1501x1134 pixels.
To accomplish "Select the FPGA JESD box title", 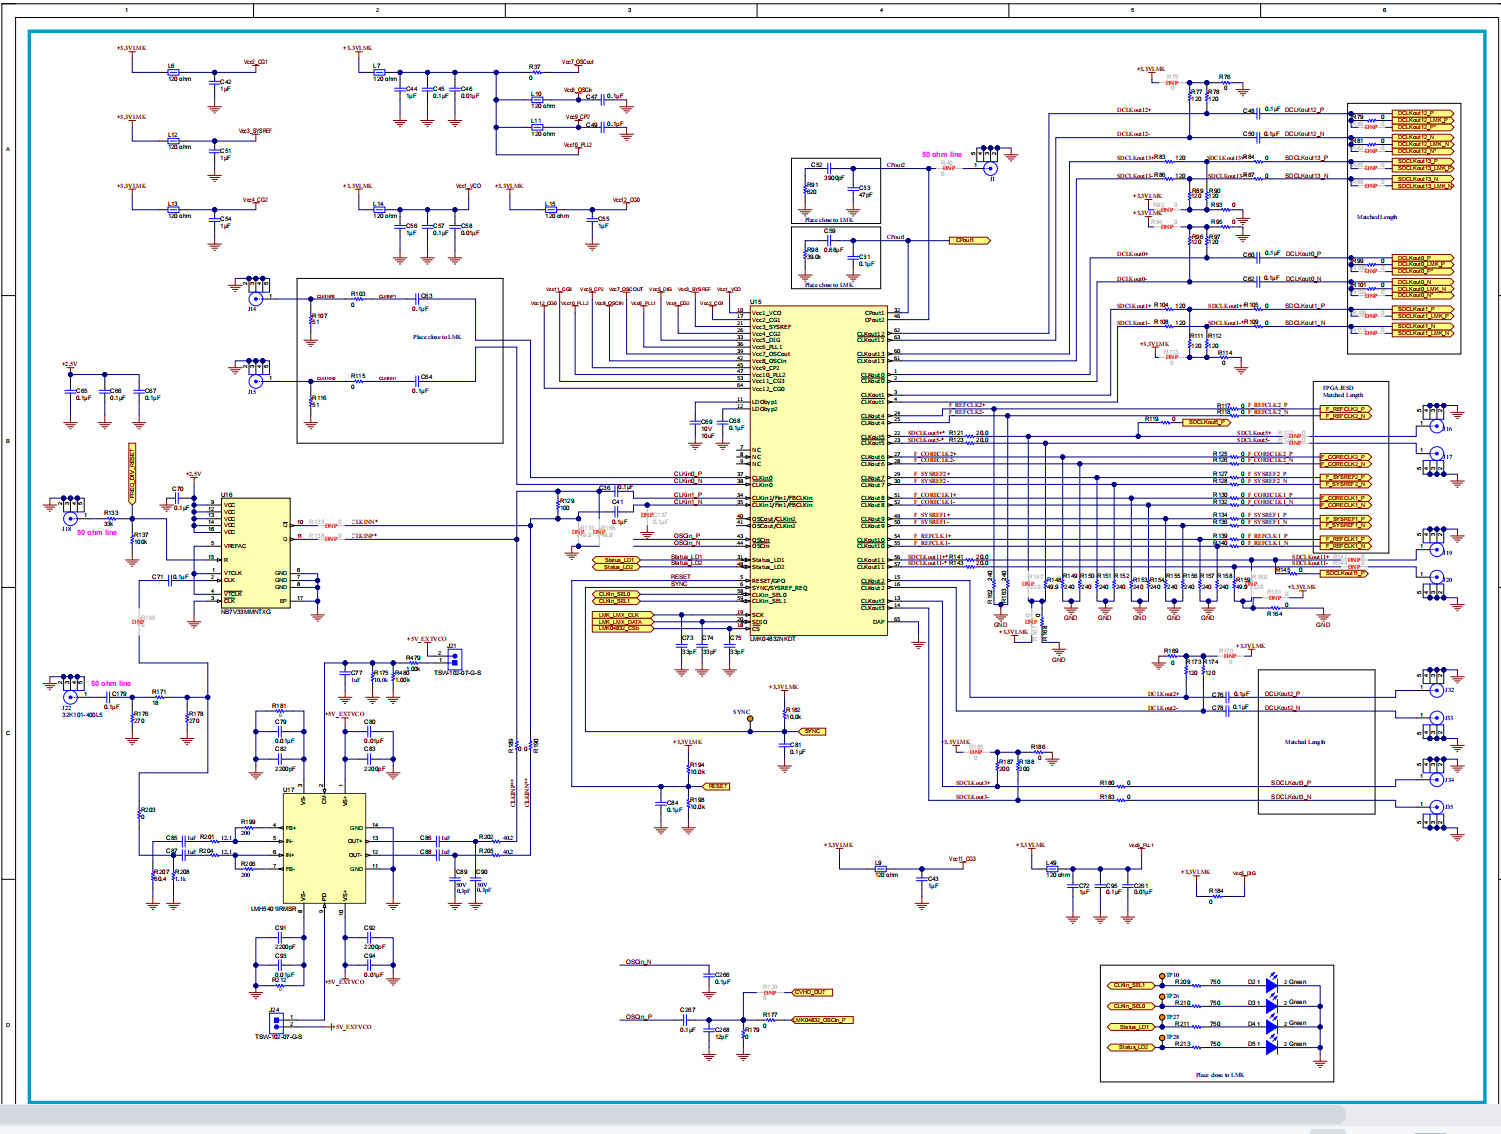I will click(x=1338, y=388).
